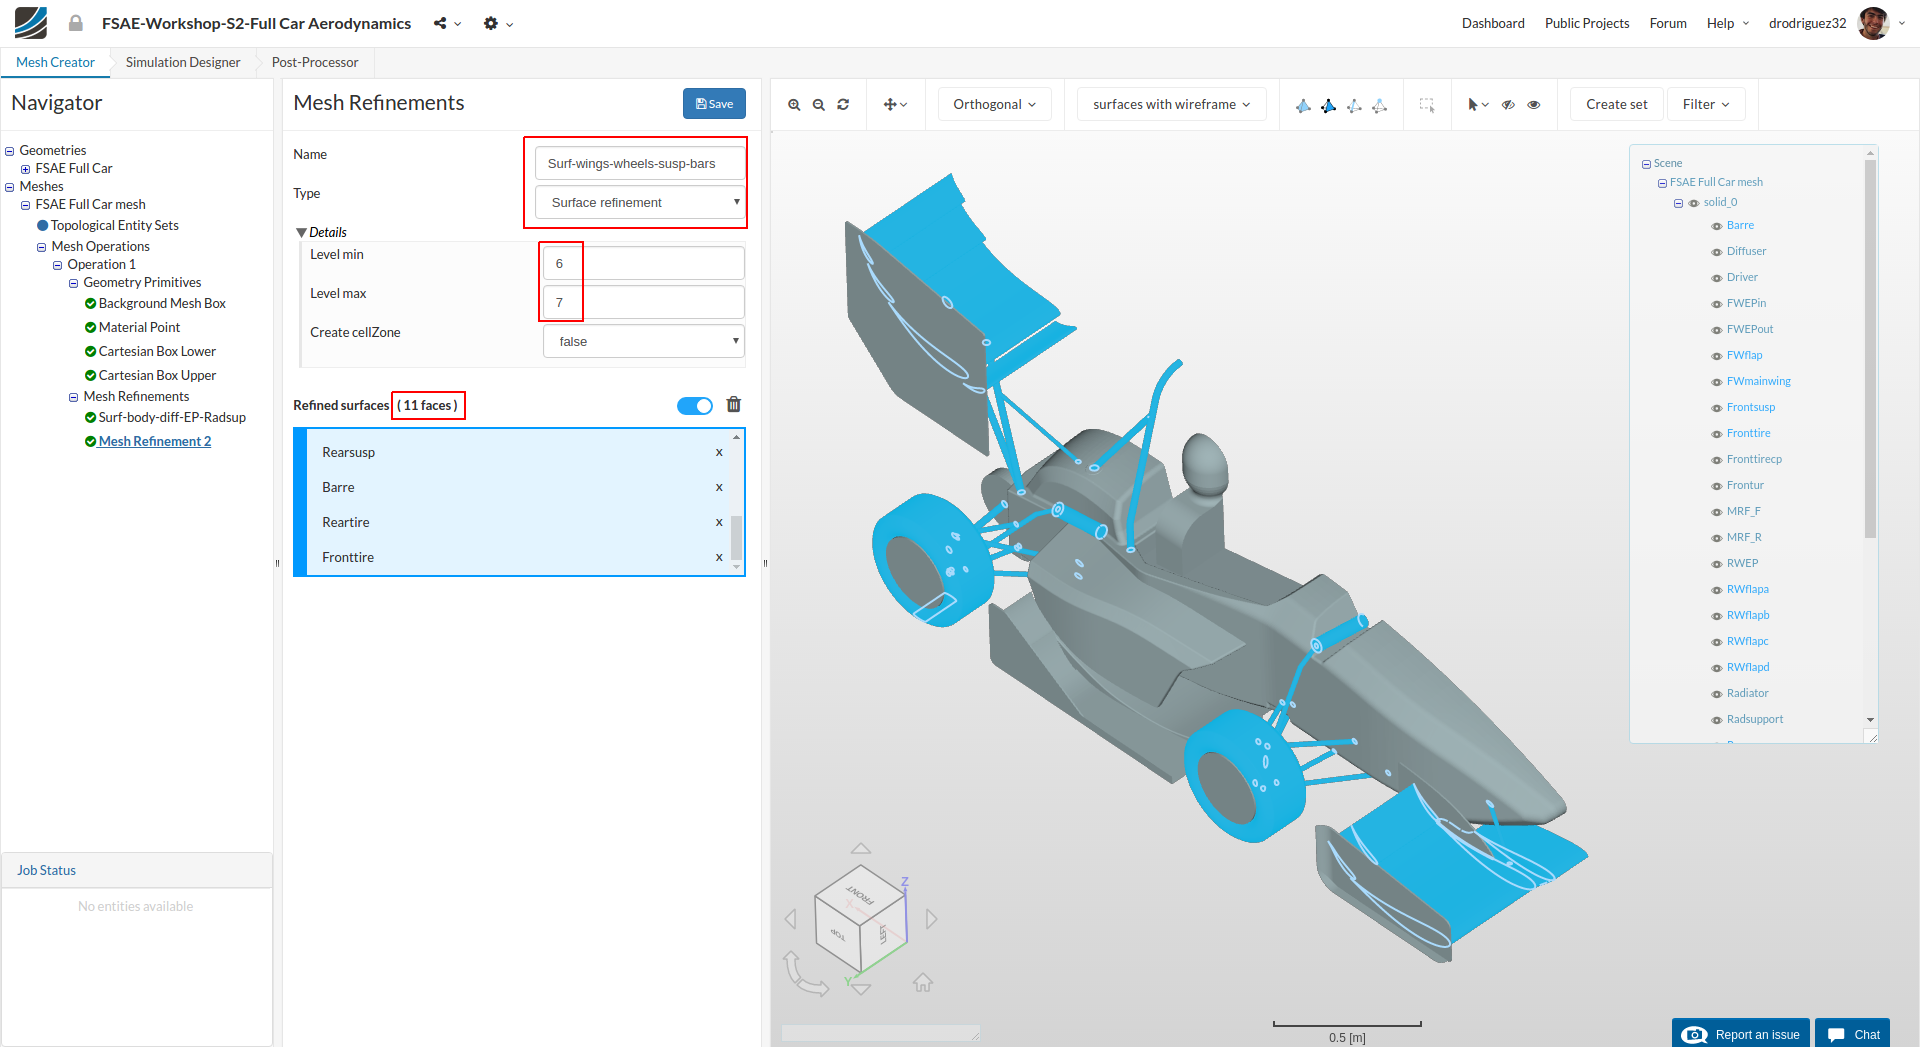Toggle visibility of Driver in scene tree
This screenshot has height=1047, width=1920.
[1717, 278]
